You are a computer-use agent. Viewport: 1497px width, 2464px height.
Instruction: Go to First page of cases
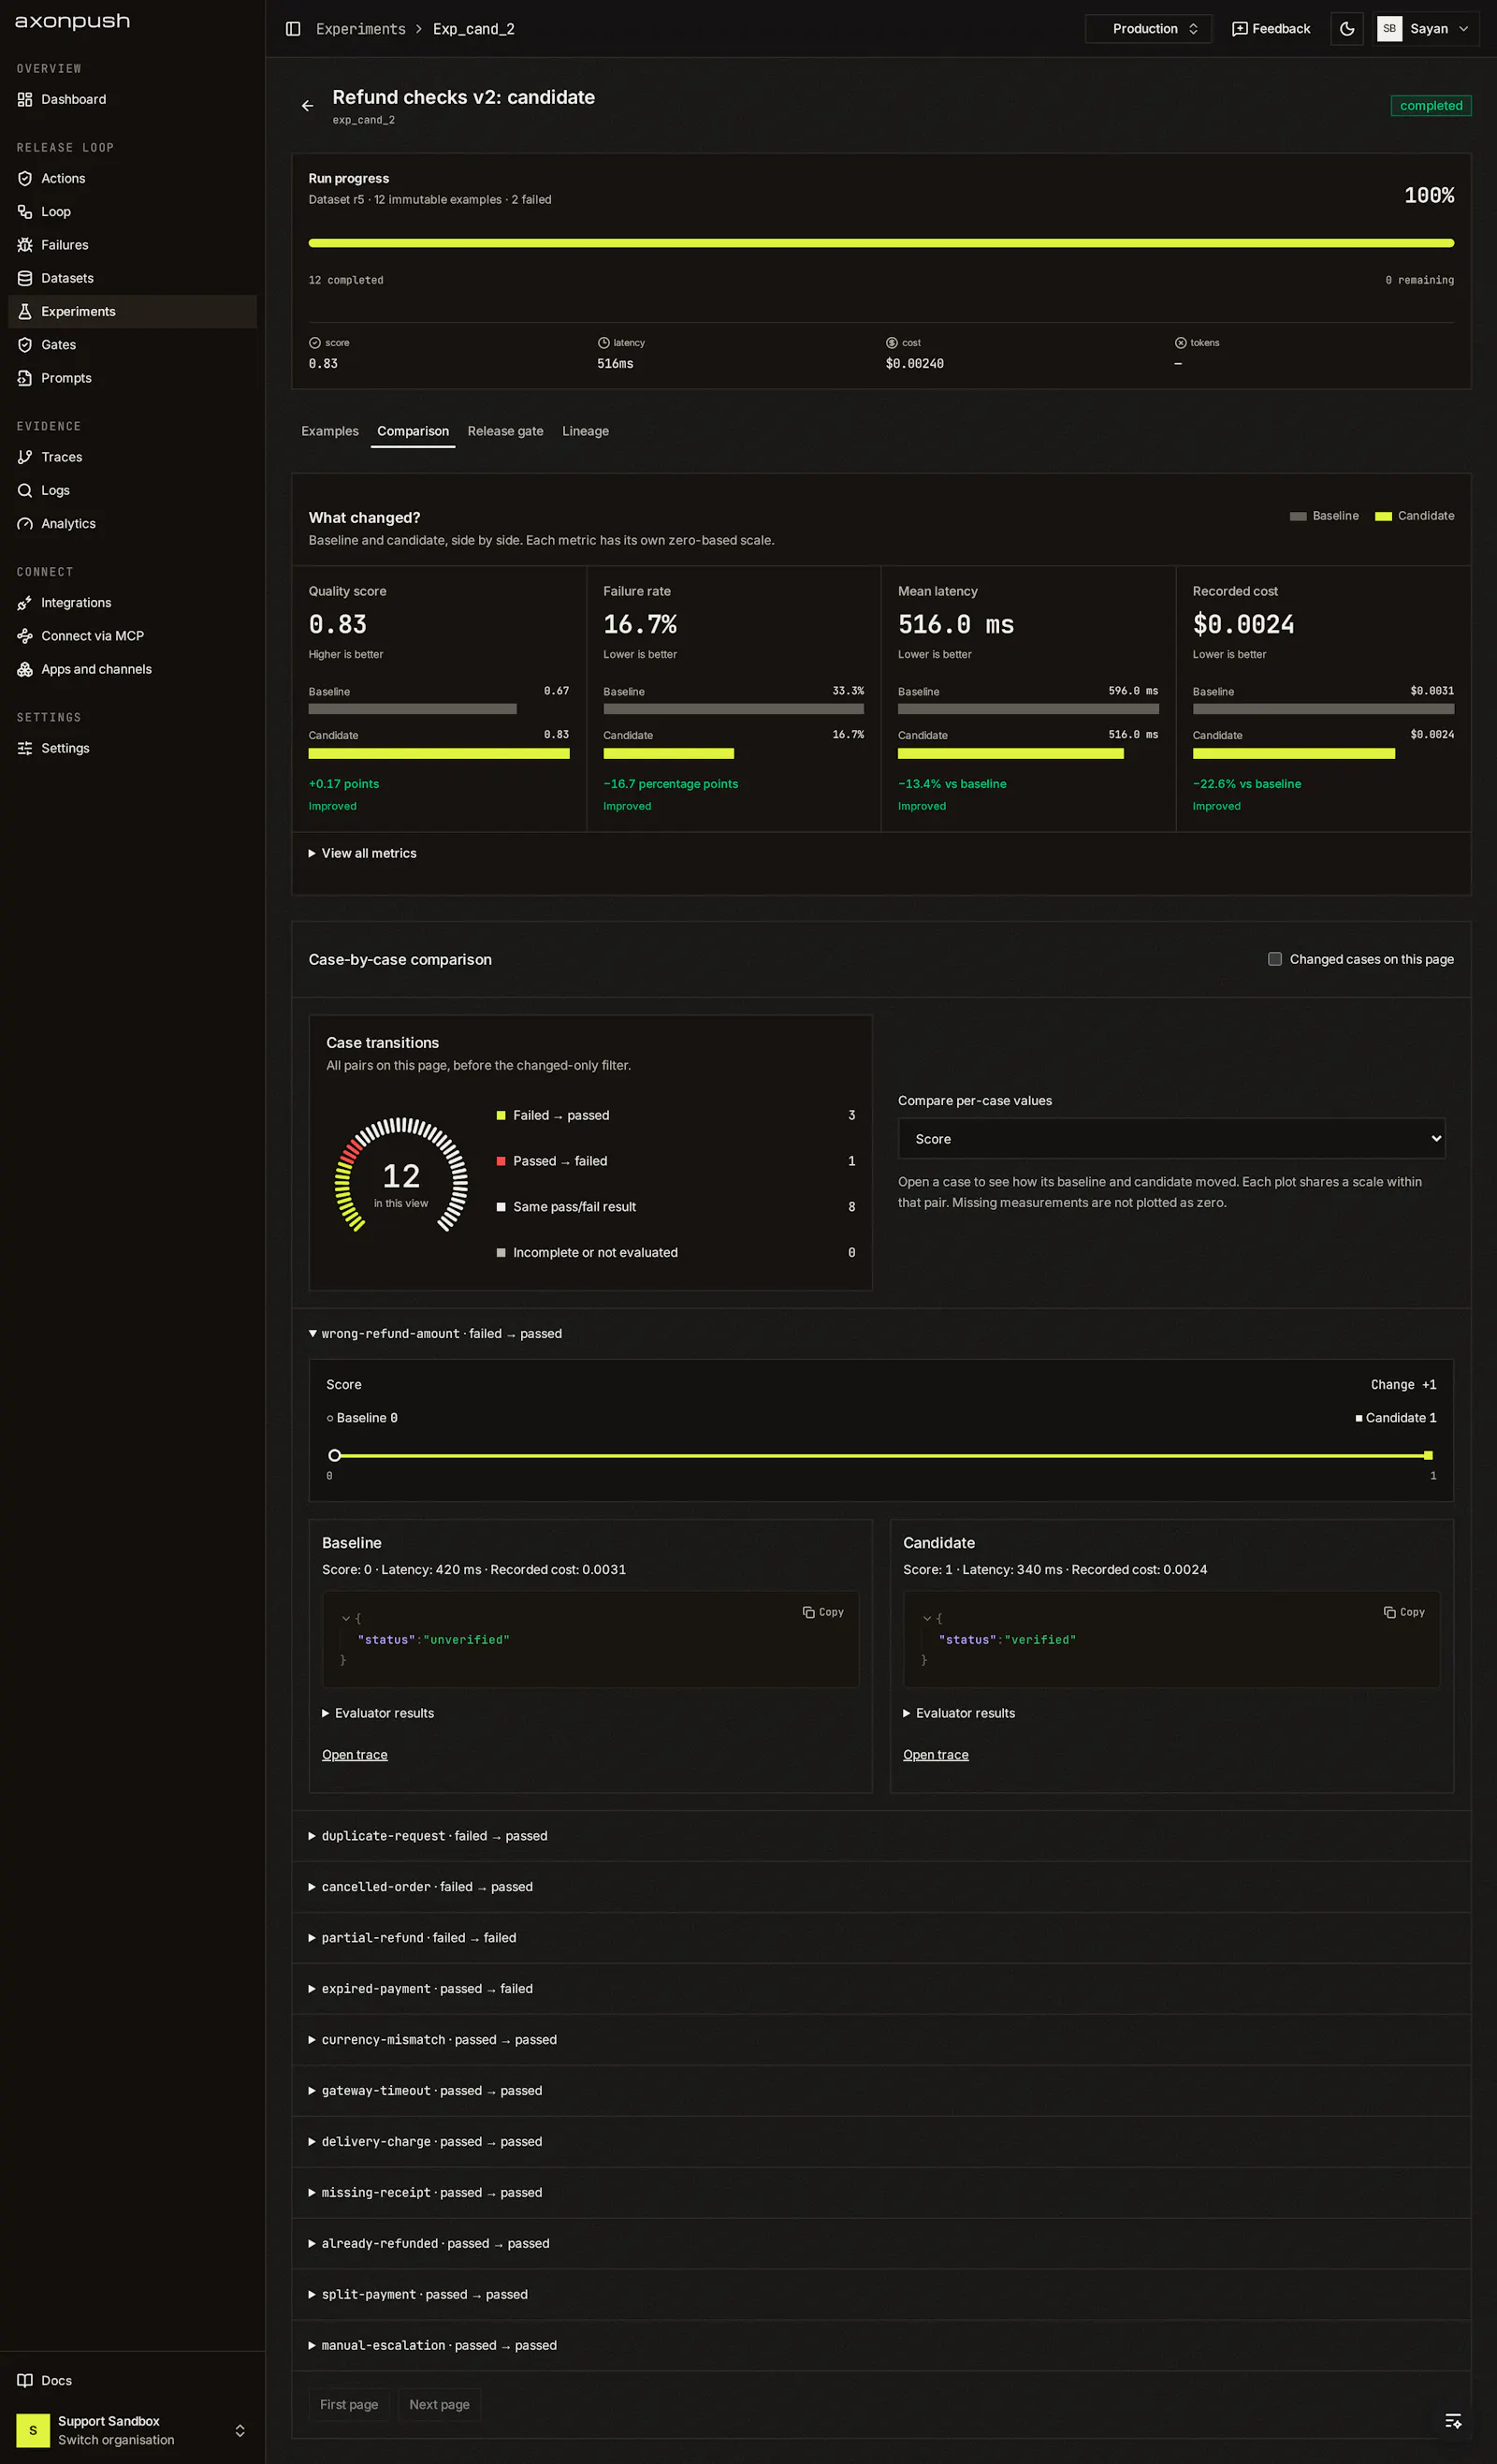tap(349, 2405)
